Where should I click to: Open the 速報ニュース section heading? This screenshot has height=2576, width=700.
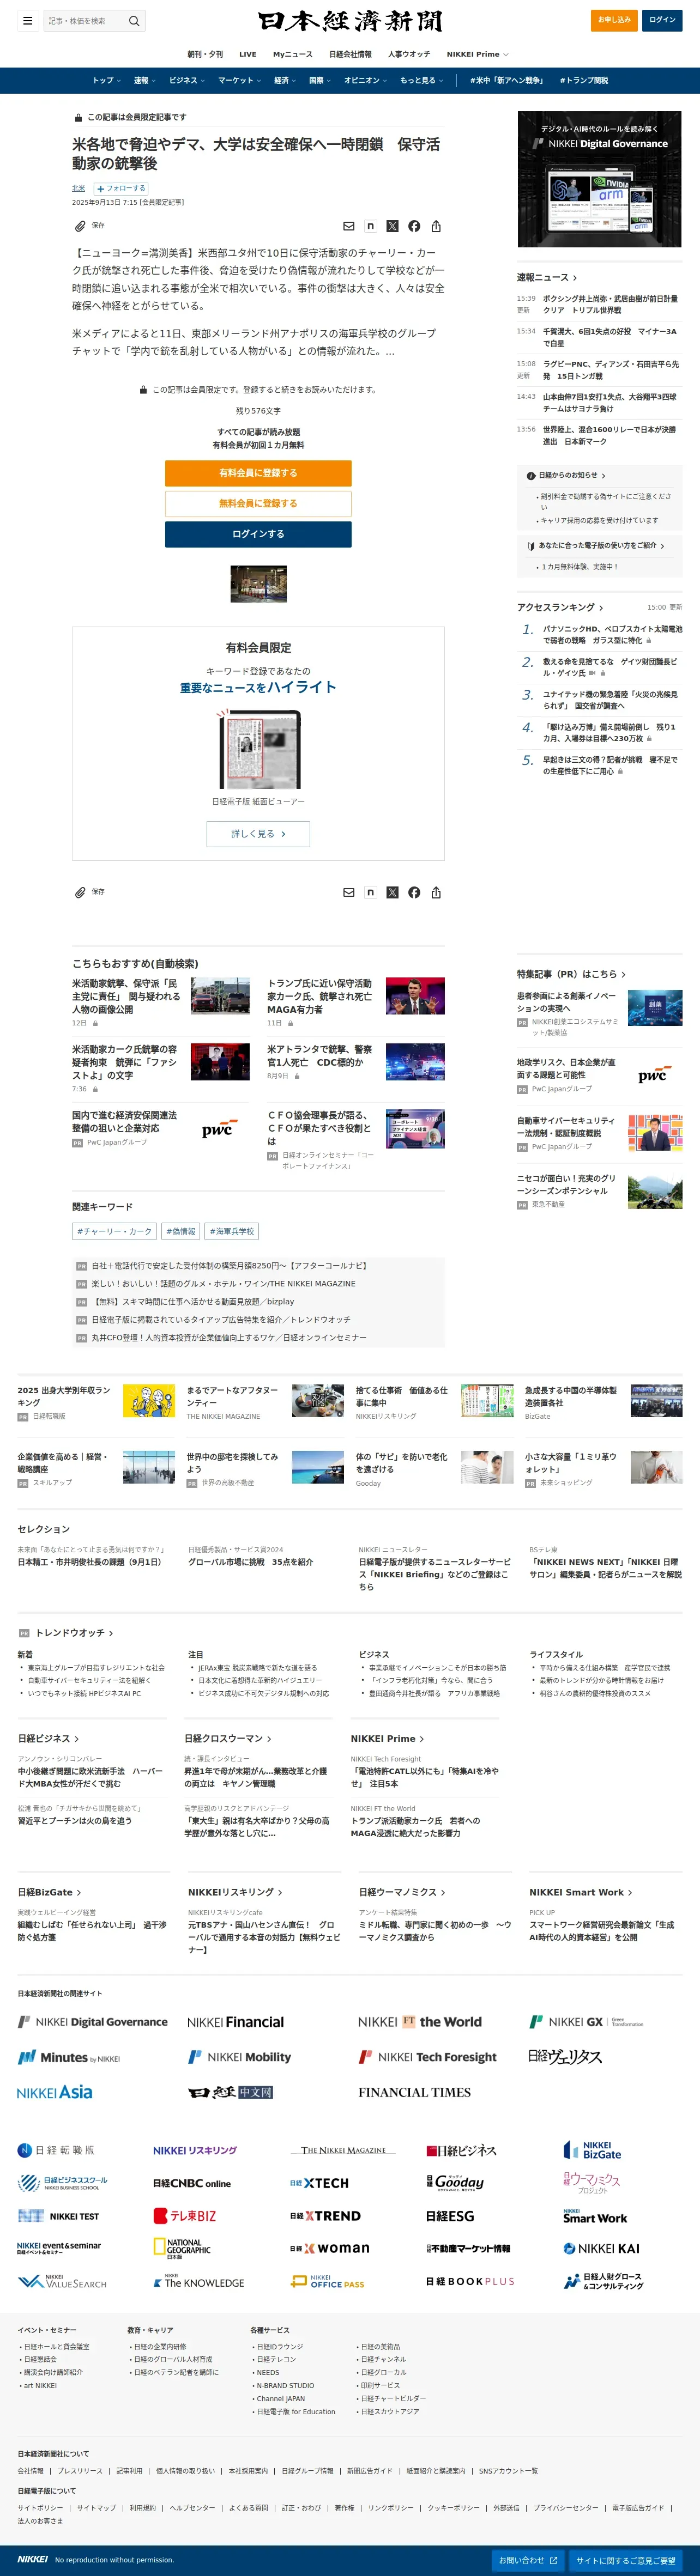pos(547,277)
